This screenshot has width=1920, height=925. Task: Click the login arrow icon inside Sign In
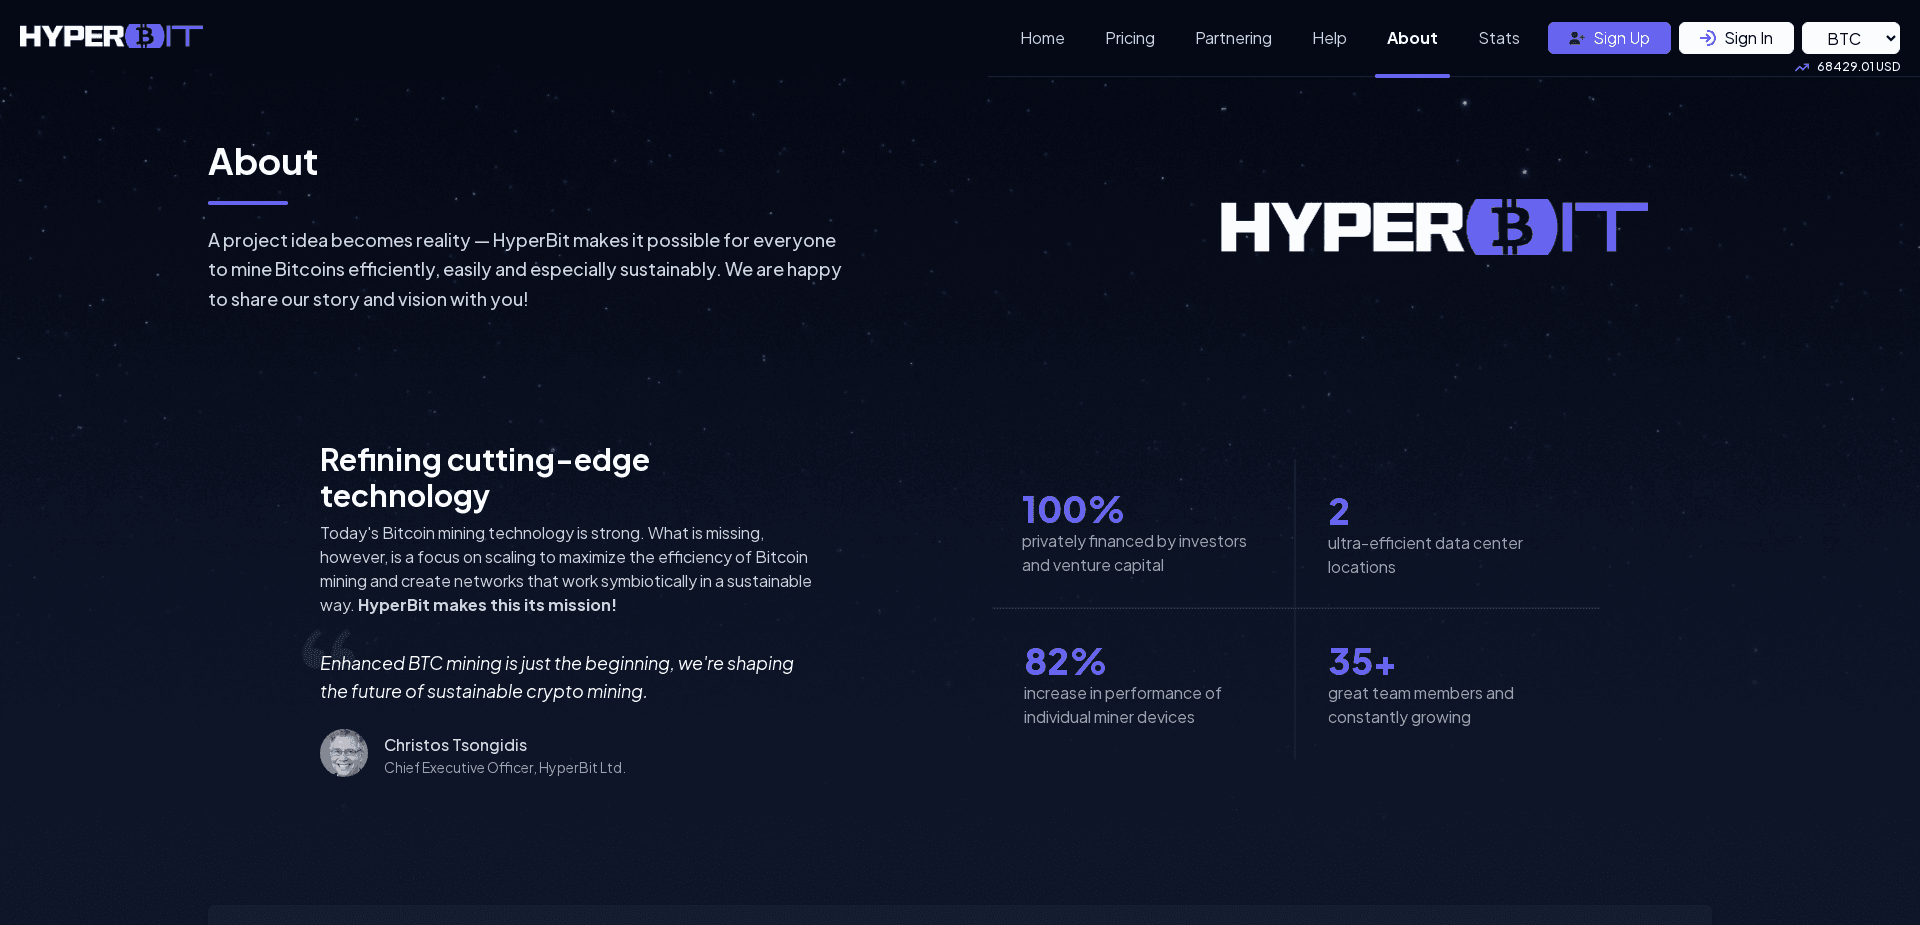(x=1710, y=38)
